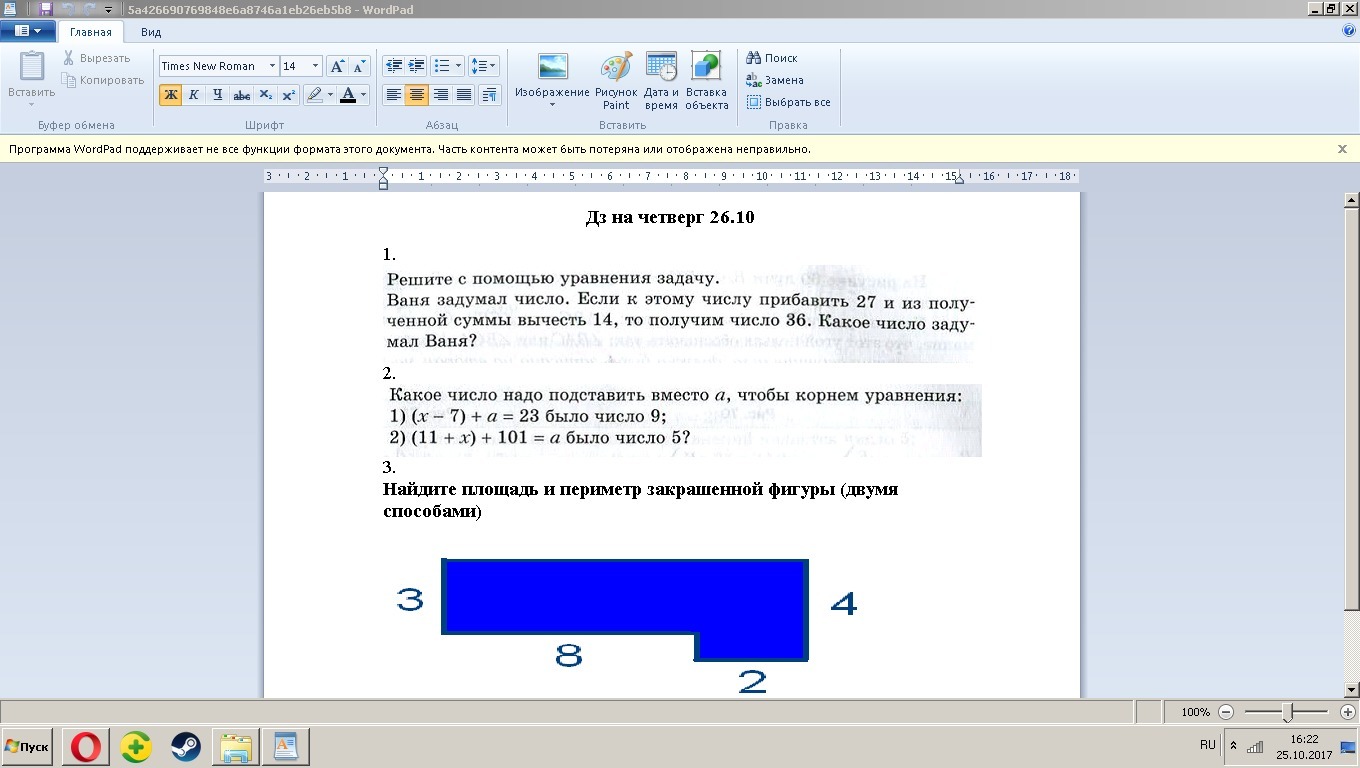Image resolution: width=1360 pixels, height=768 pixels.
Task: Click the blue shaded figure in the document
Action: pos(625,610)
